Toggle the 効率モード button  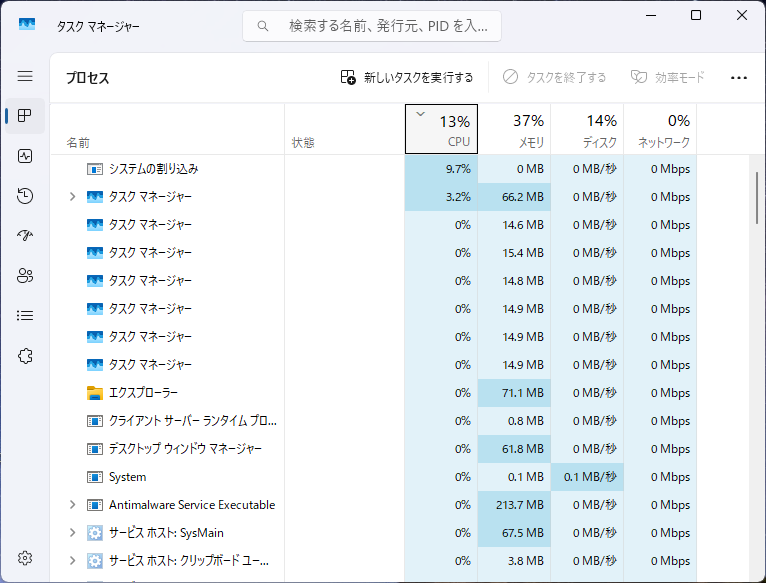(667, 77)
